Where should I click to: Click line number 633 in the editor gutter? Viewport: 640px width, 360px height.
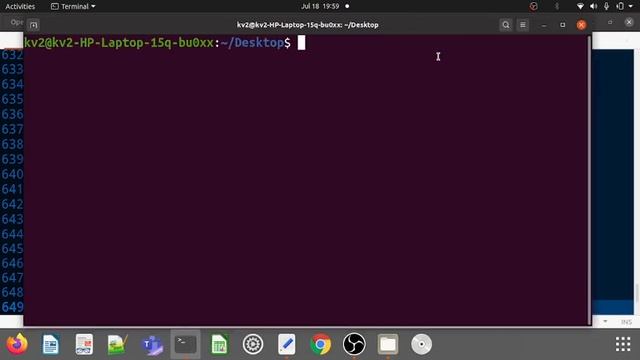click(x=12, y=69)
